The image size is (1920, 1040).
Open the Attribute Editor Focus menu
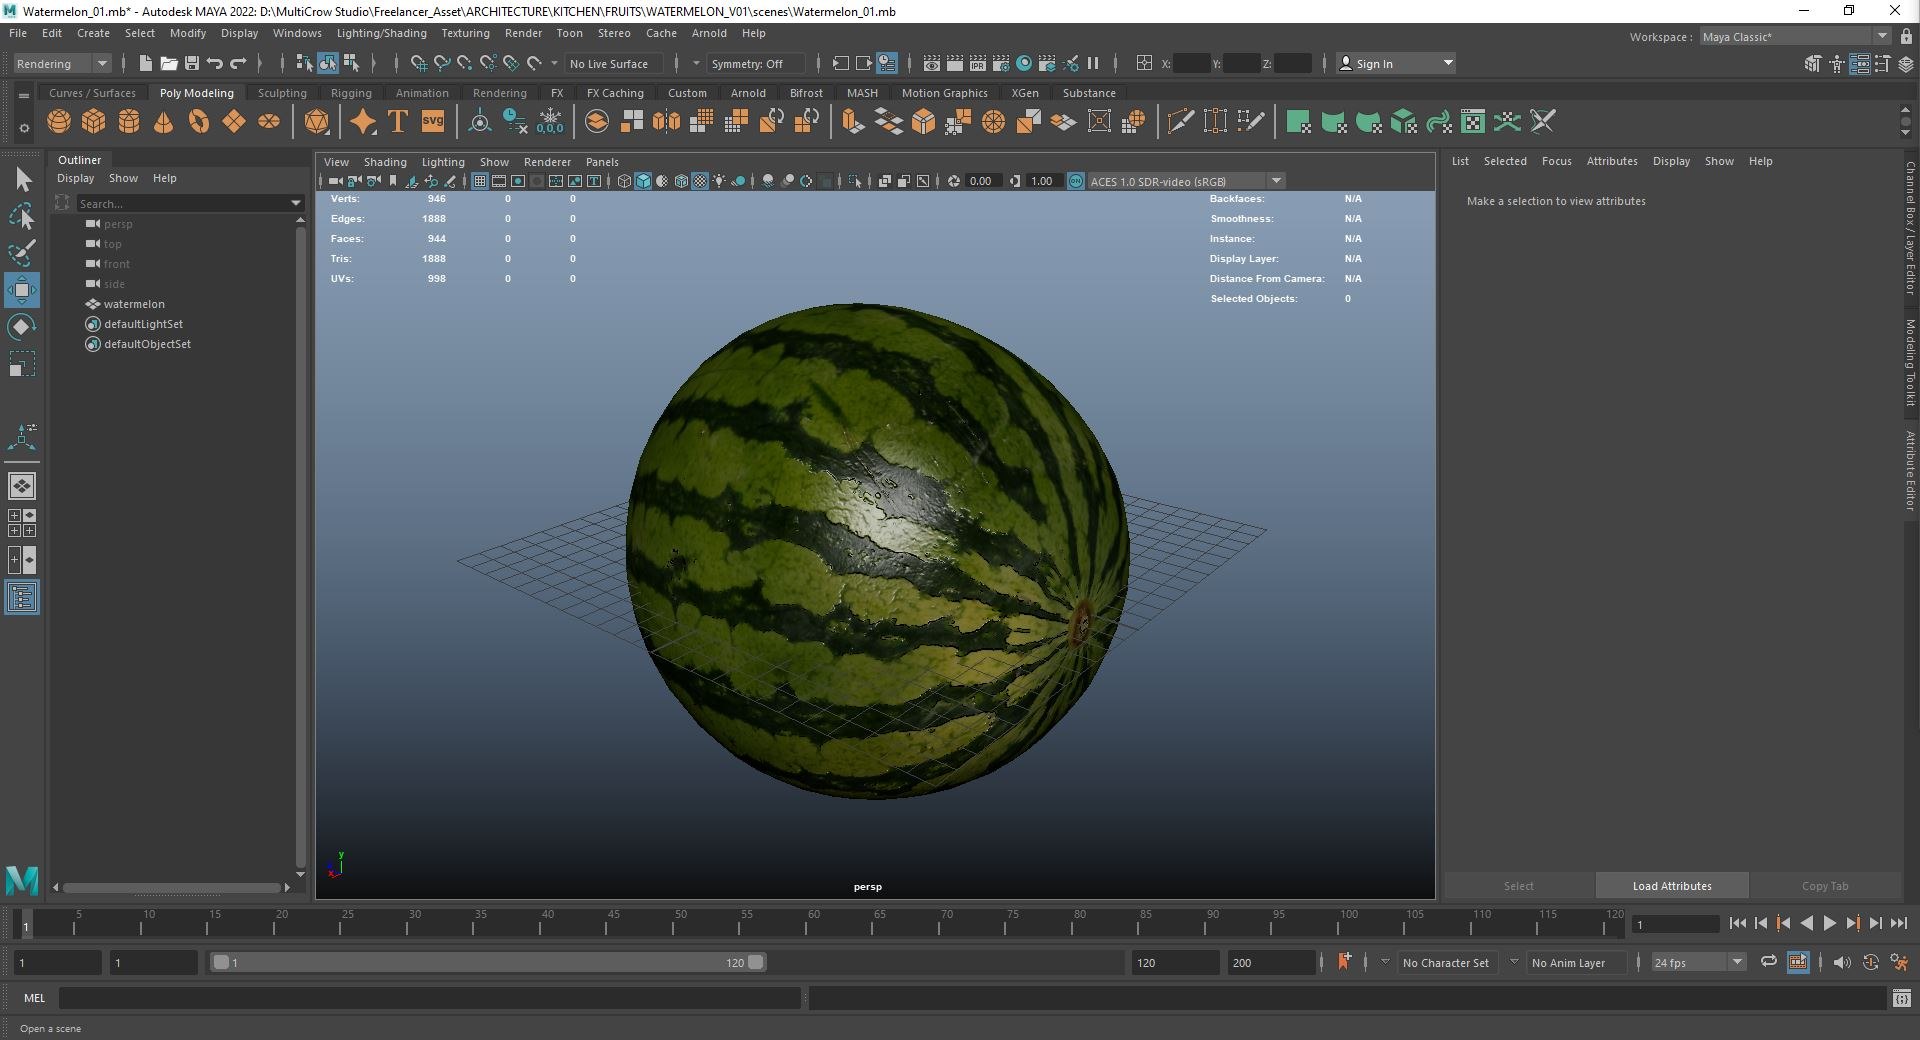pyautogui.click(x=1556, y=161)
